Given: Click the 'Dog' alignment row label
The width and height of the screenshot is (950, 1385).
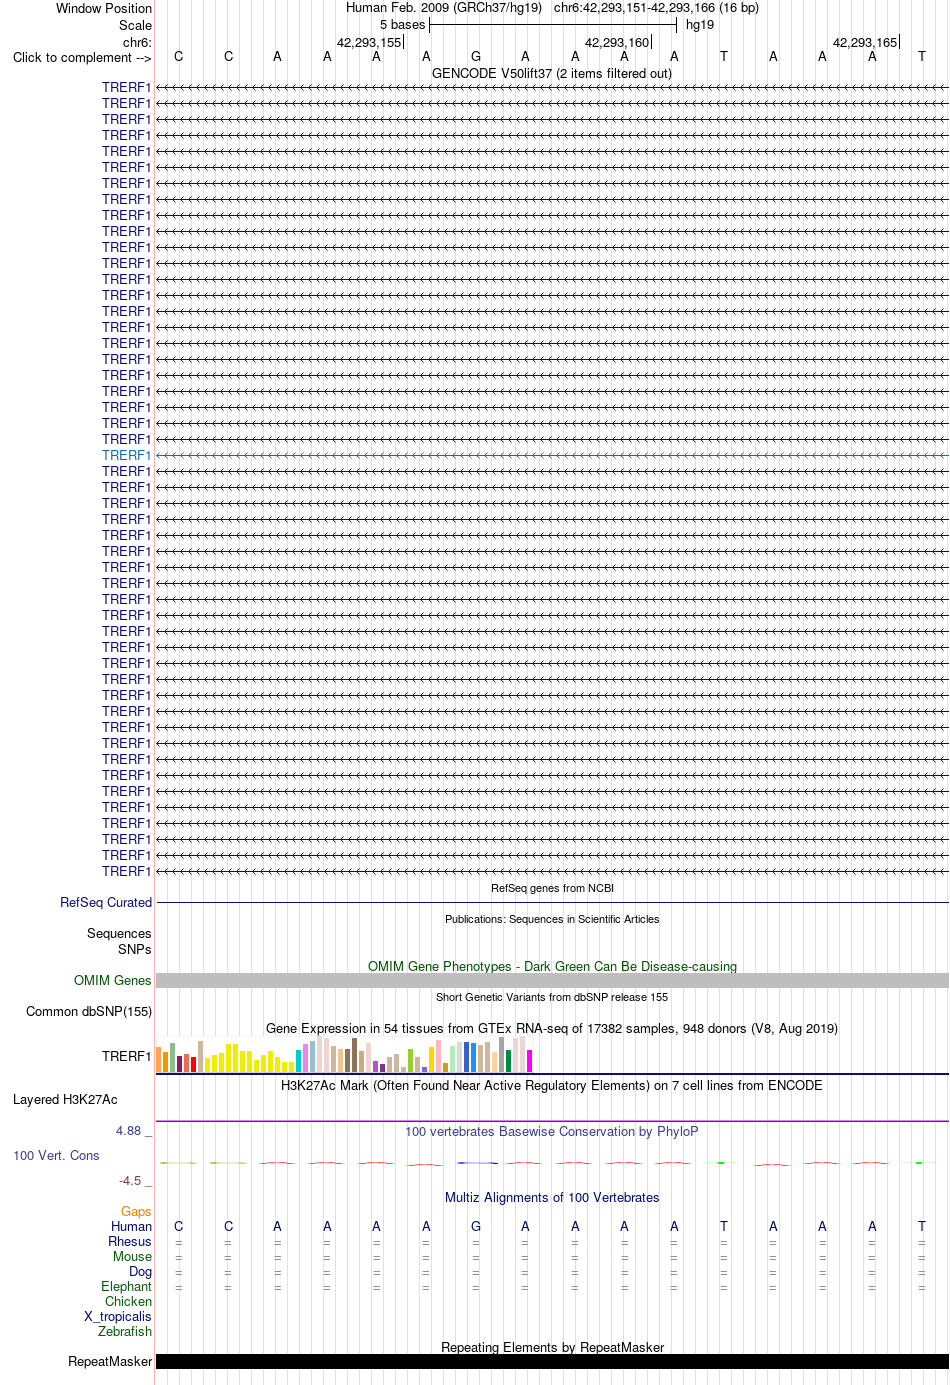Looking at the screenshot, I should [x=140, y=1271].
